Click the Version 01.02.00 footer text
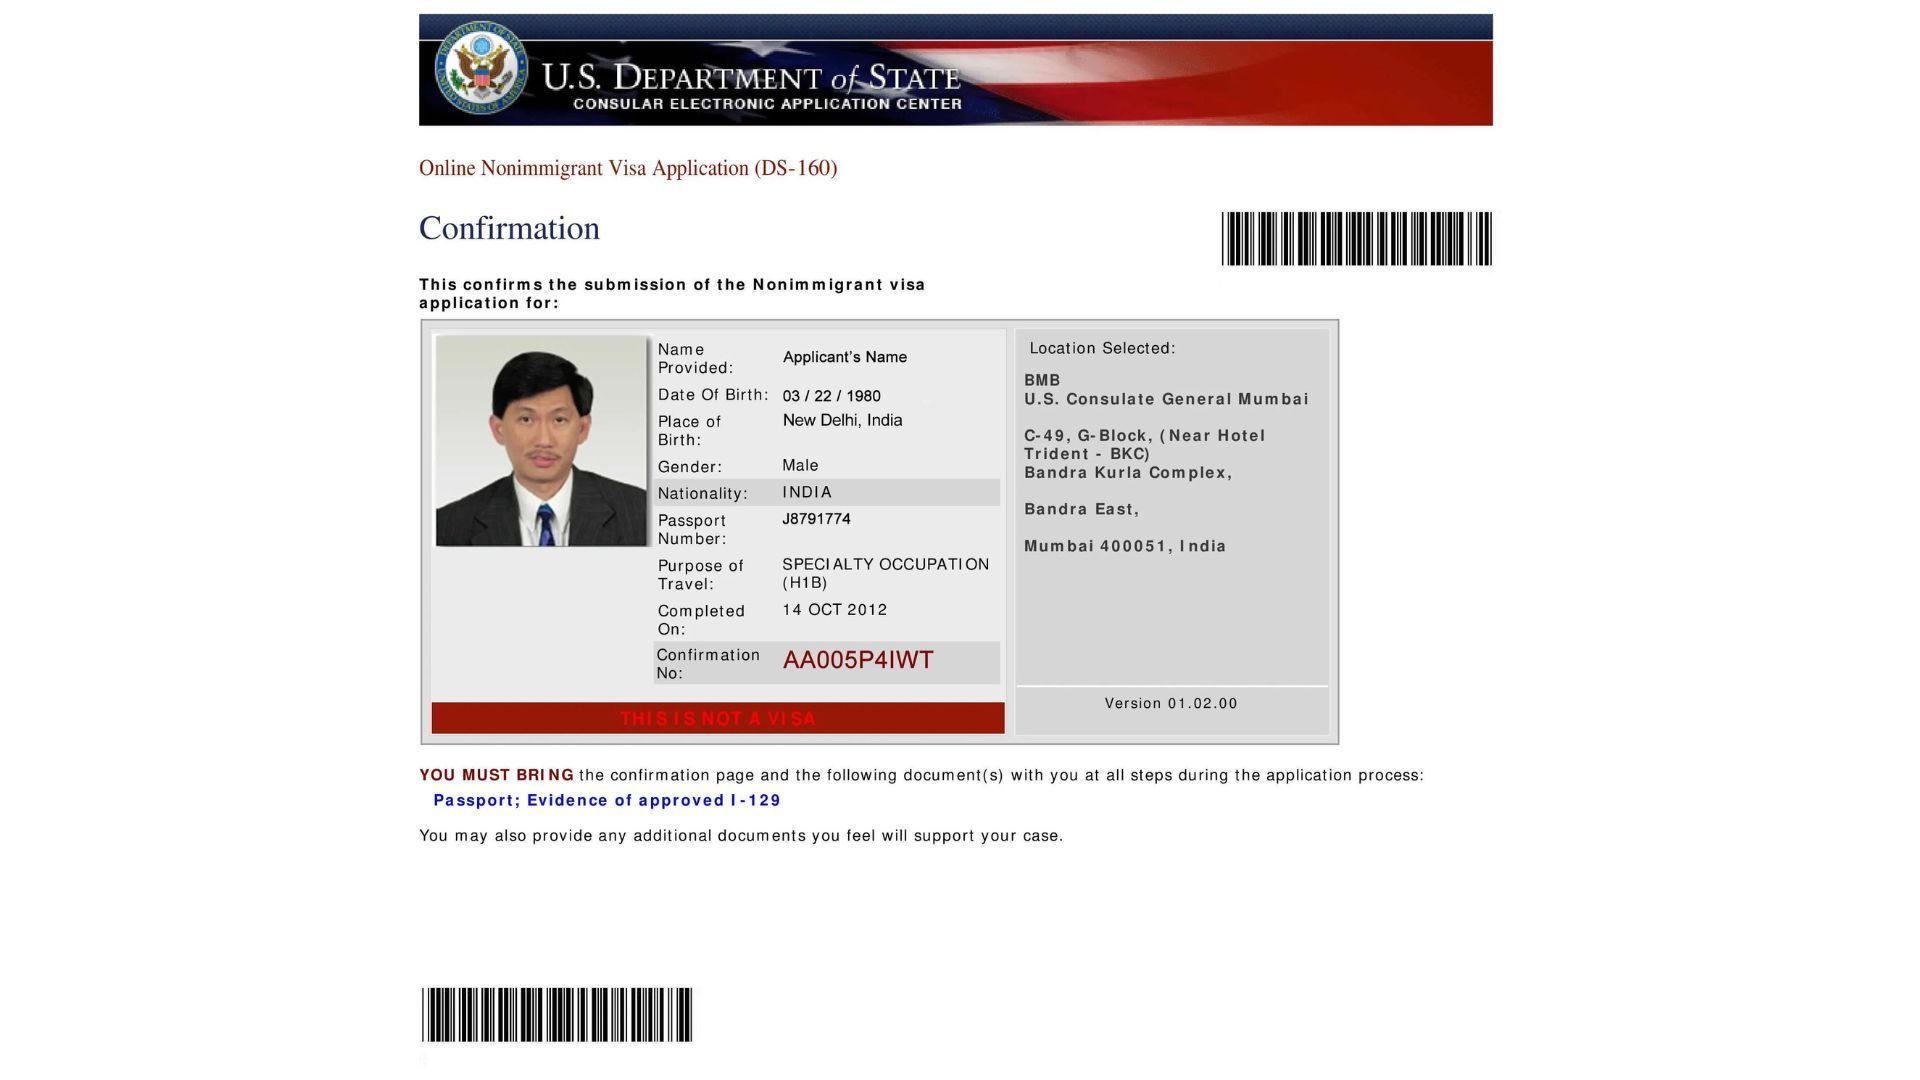The height and width of the screenshot is (1080, 1920). 1170,703
